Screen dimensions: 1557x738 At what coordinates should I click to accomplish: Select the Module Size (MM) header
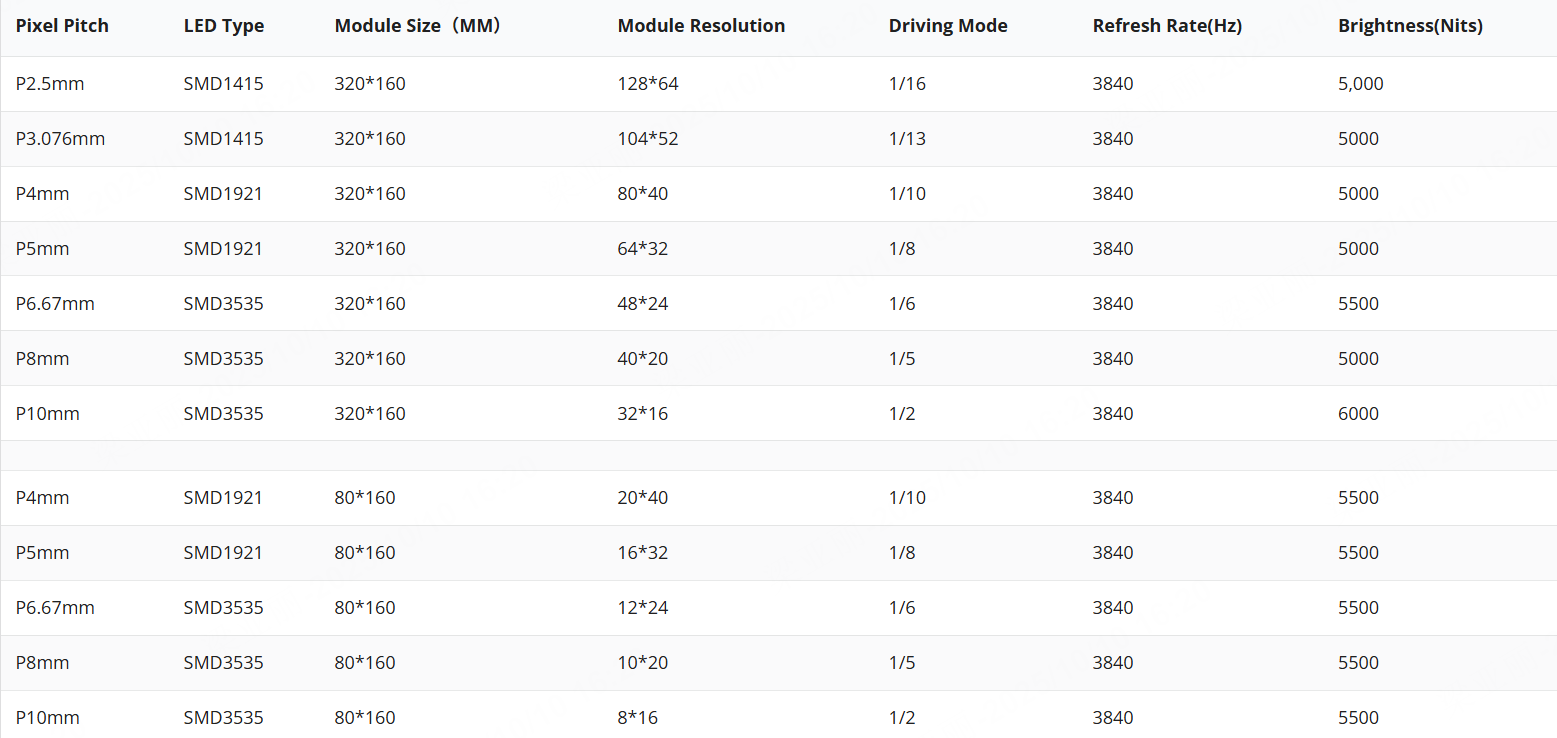(x=417, y=26)
